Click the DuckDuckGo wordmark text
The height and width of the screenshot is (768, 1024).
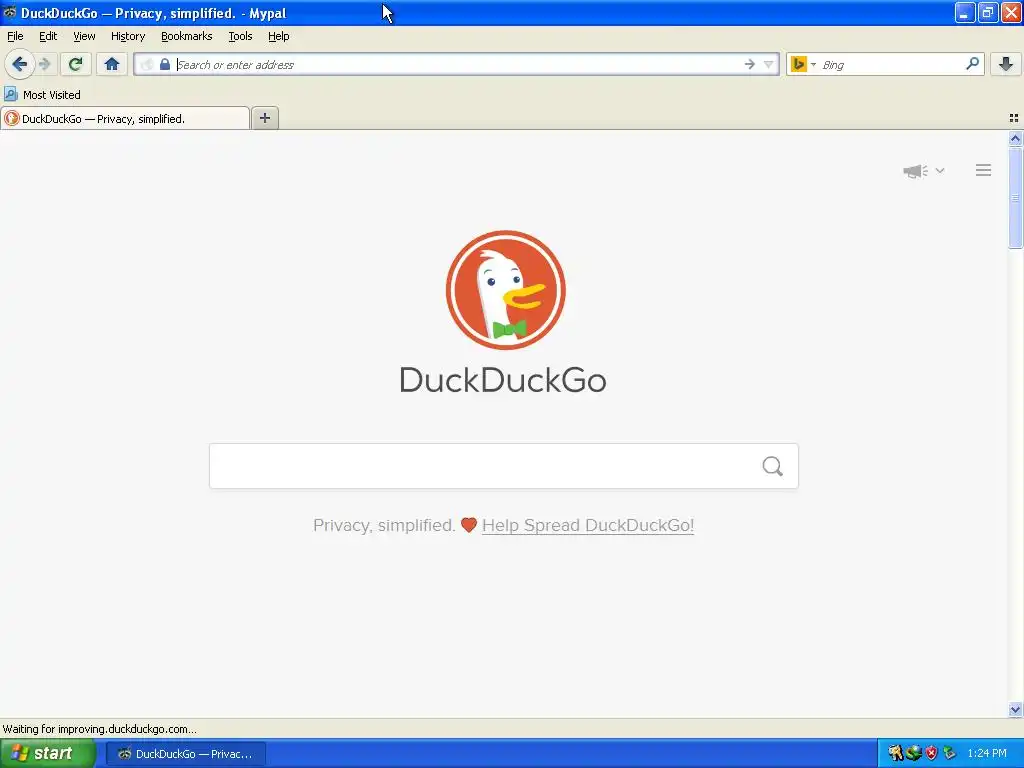pos(503,380)
